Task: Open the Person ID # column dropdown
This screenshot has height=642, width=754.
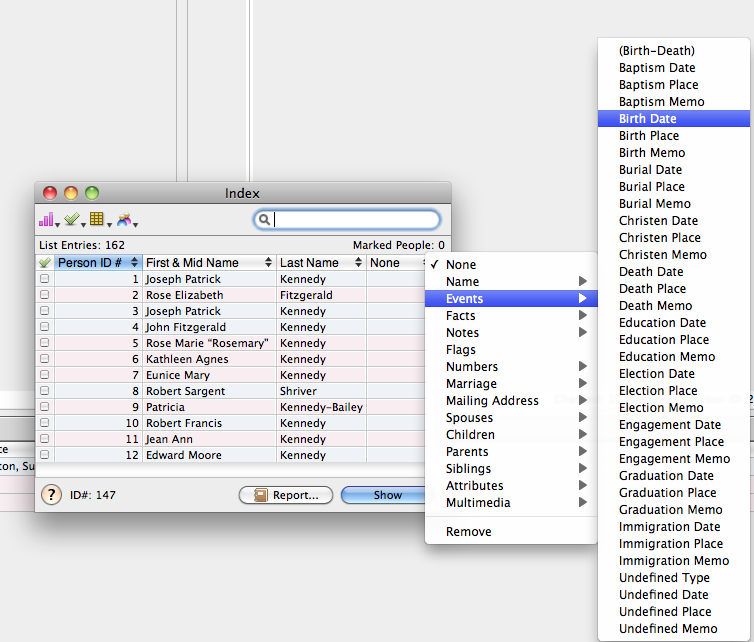Action: click(x=134, y=263)
